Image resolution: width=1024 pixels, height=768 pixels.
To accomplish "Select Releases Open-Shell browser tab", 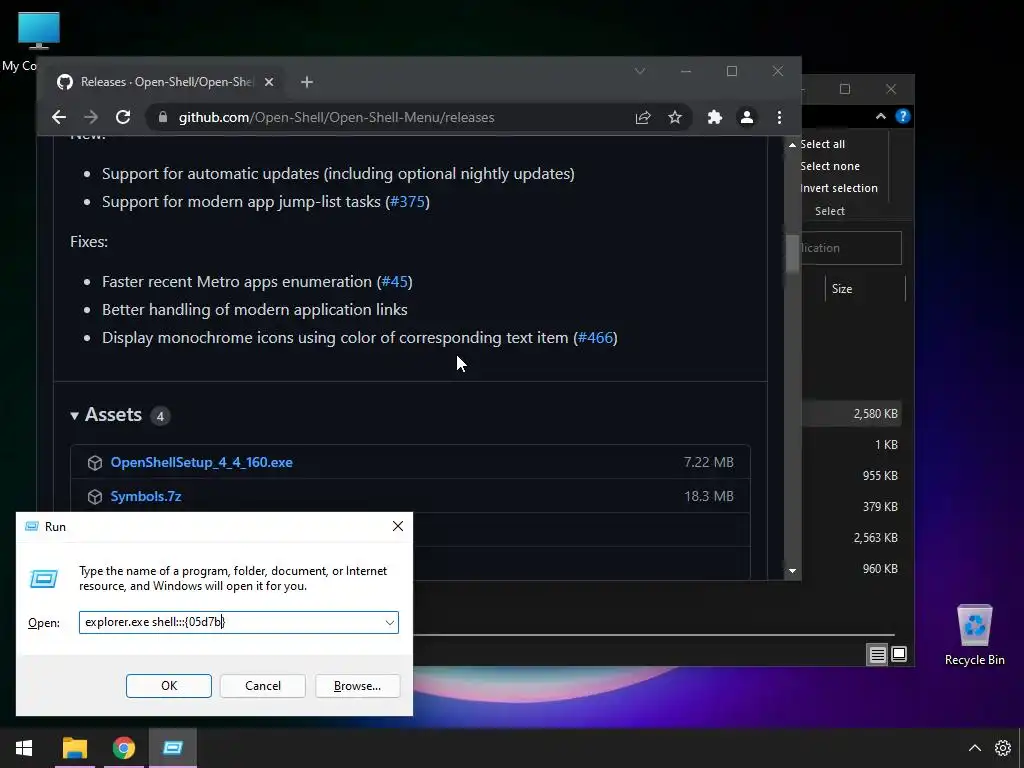I will pyautogui.click(x=167, y=82).
